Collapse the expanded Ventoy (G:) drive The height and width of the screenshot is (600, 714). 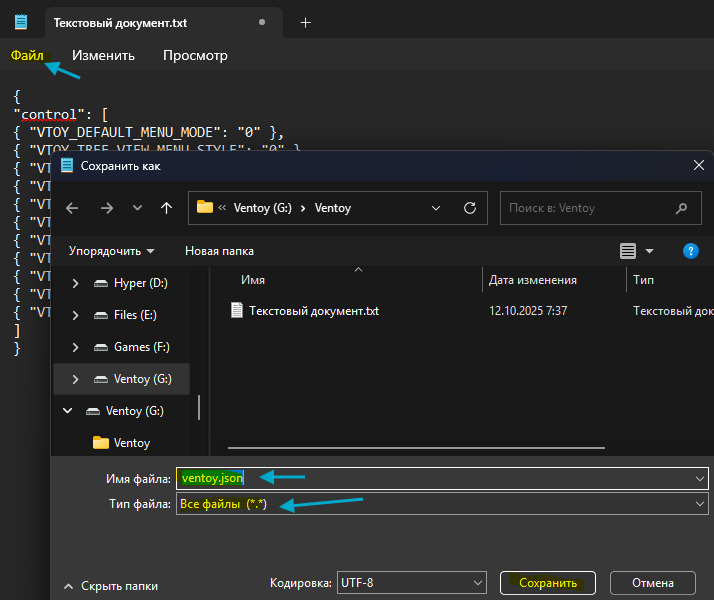coord(68,411)
